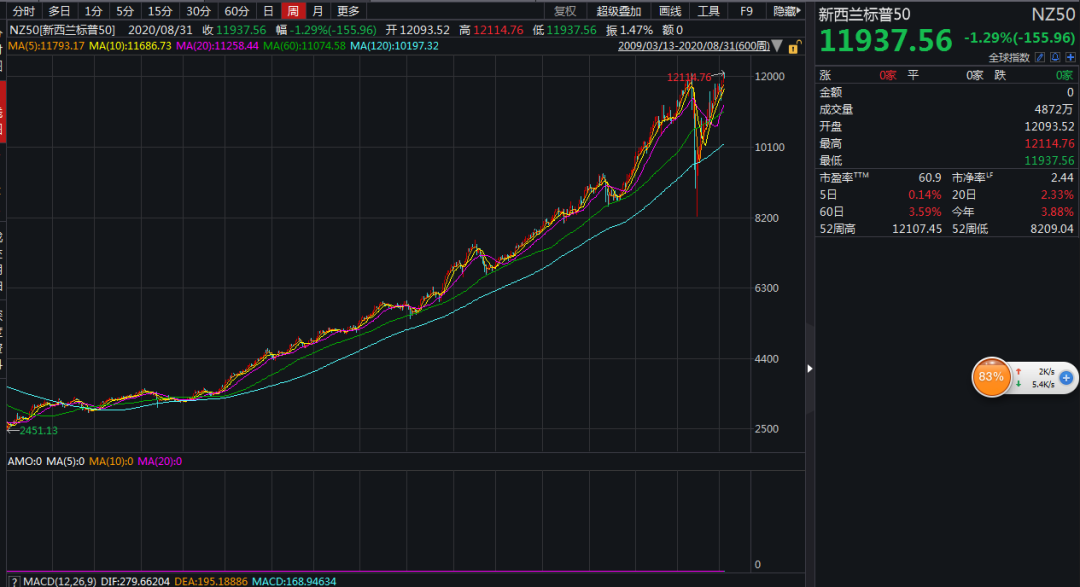Viewport: 1080px width, 587px height.
Task: Collapse right panel with the arrow handle
Action: click(x=810, y=368)
